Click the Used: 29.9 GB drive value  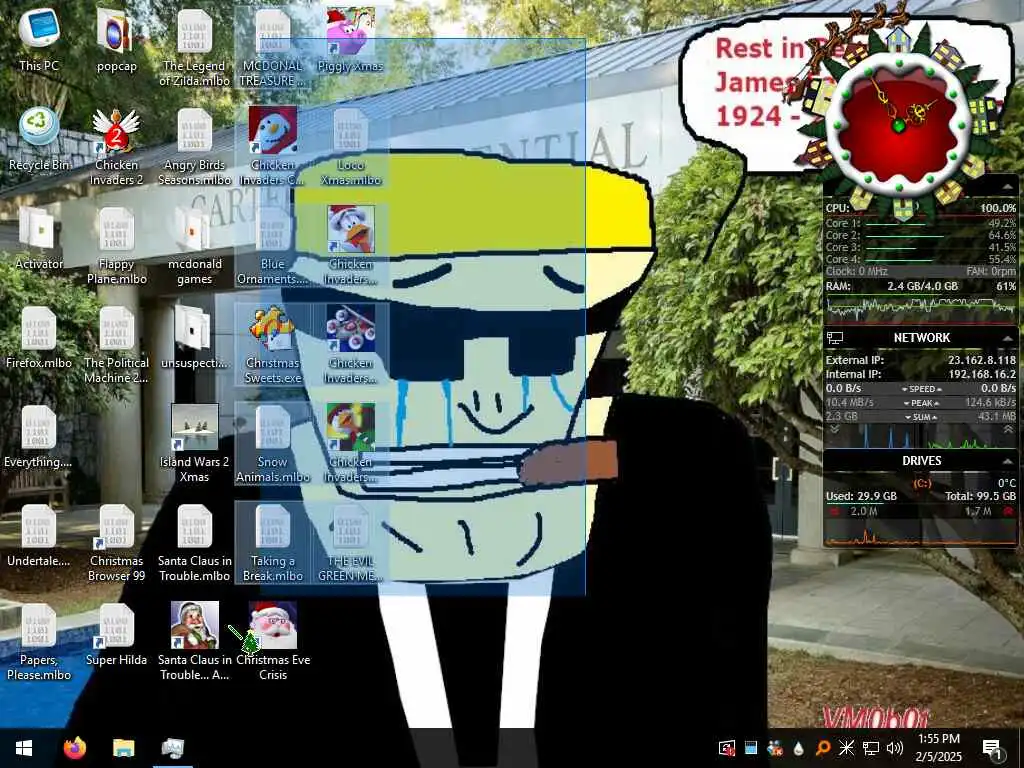[x=861, y=496]
